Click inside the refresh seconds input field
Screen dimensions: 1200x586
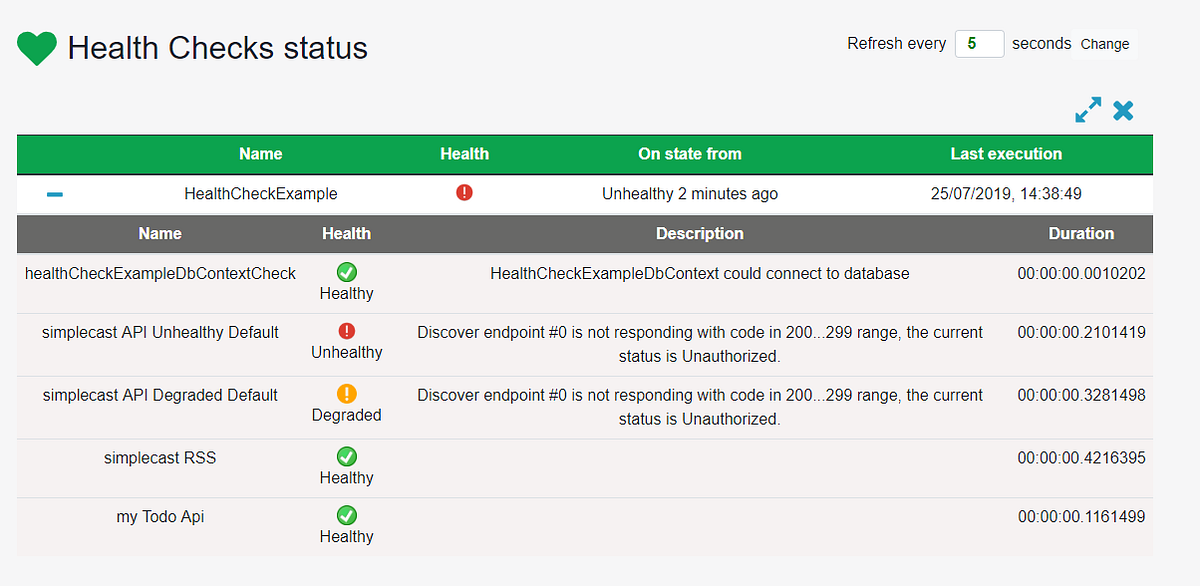pyautogui.click(x=979, y=44)
